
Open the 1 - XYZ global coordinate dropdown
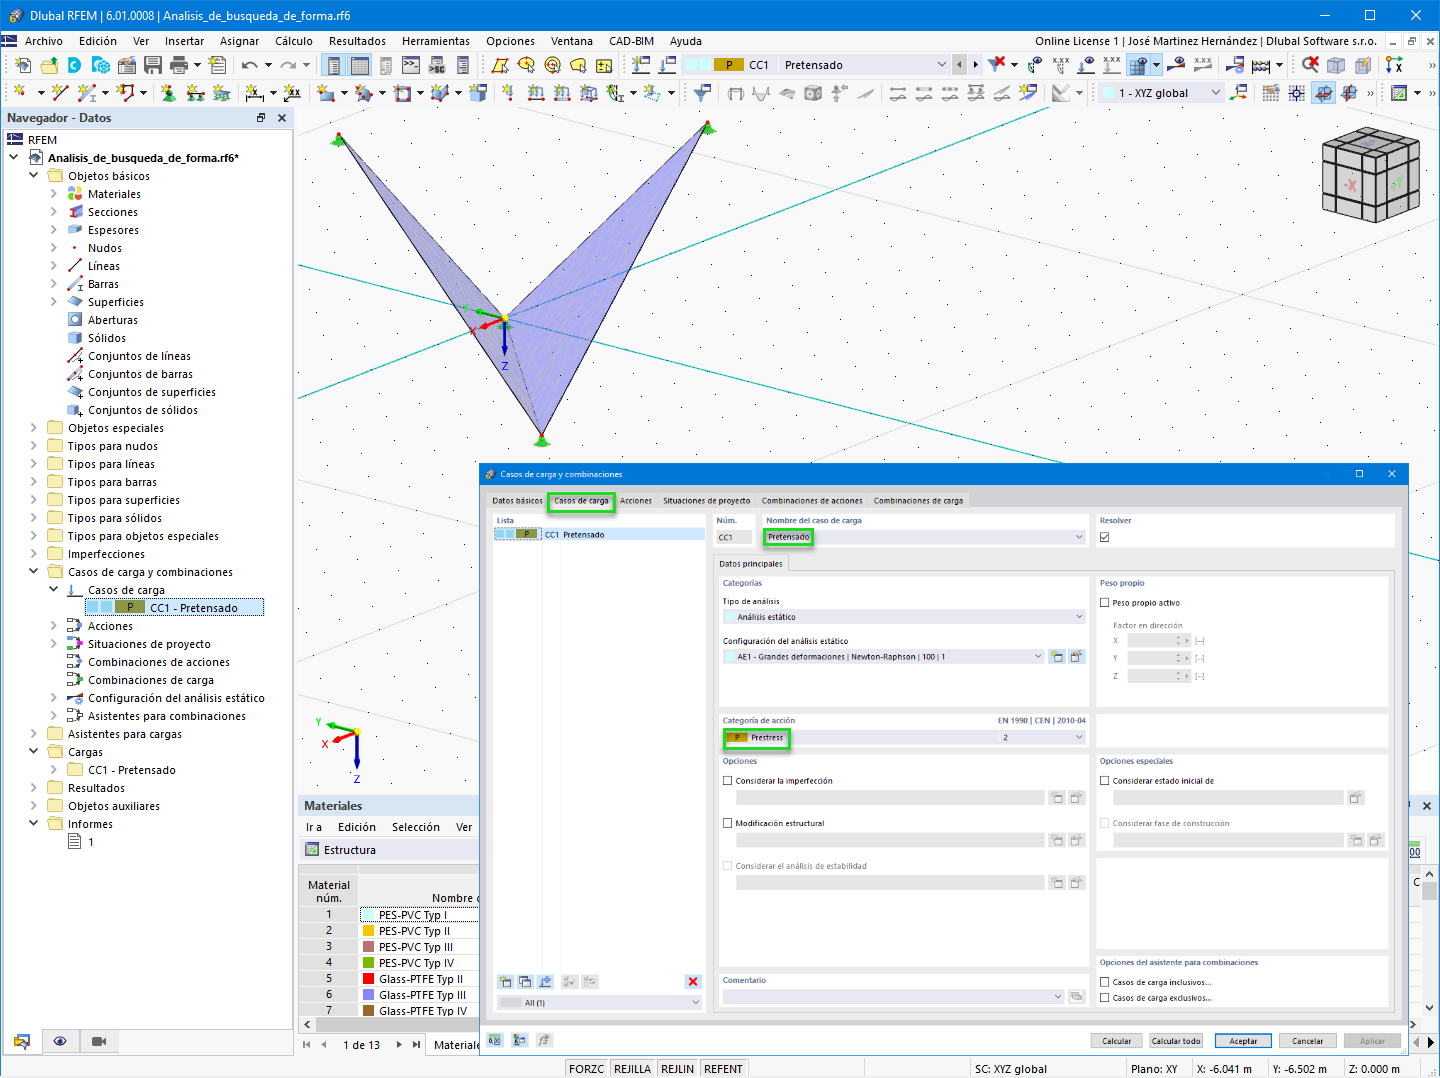[x=1162, y=93]
